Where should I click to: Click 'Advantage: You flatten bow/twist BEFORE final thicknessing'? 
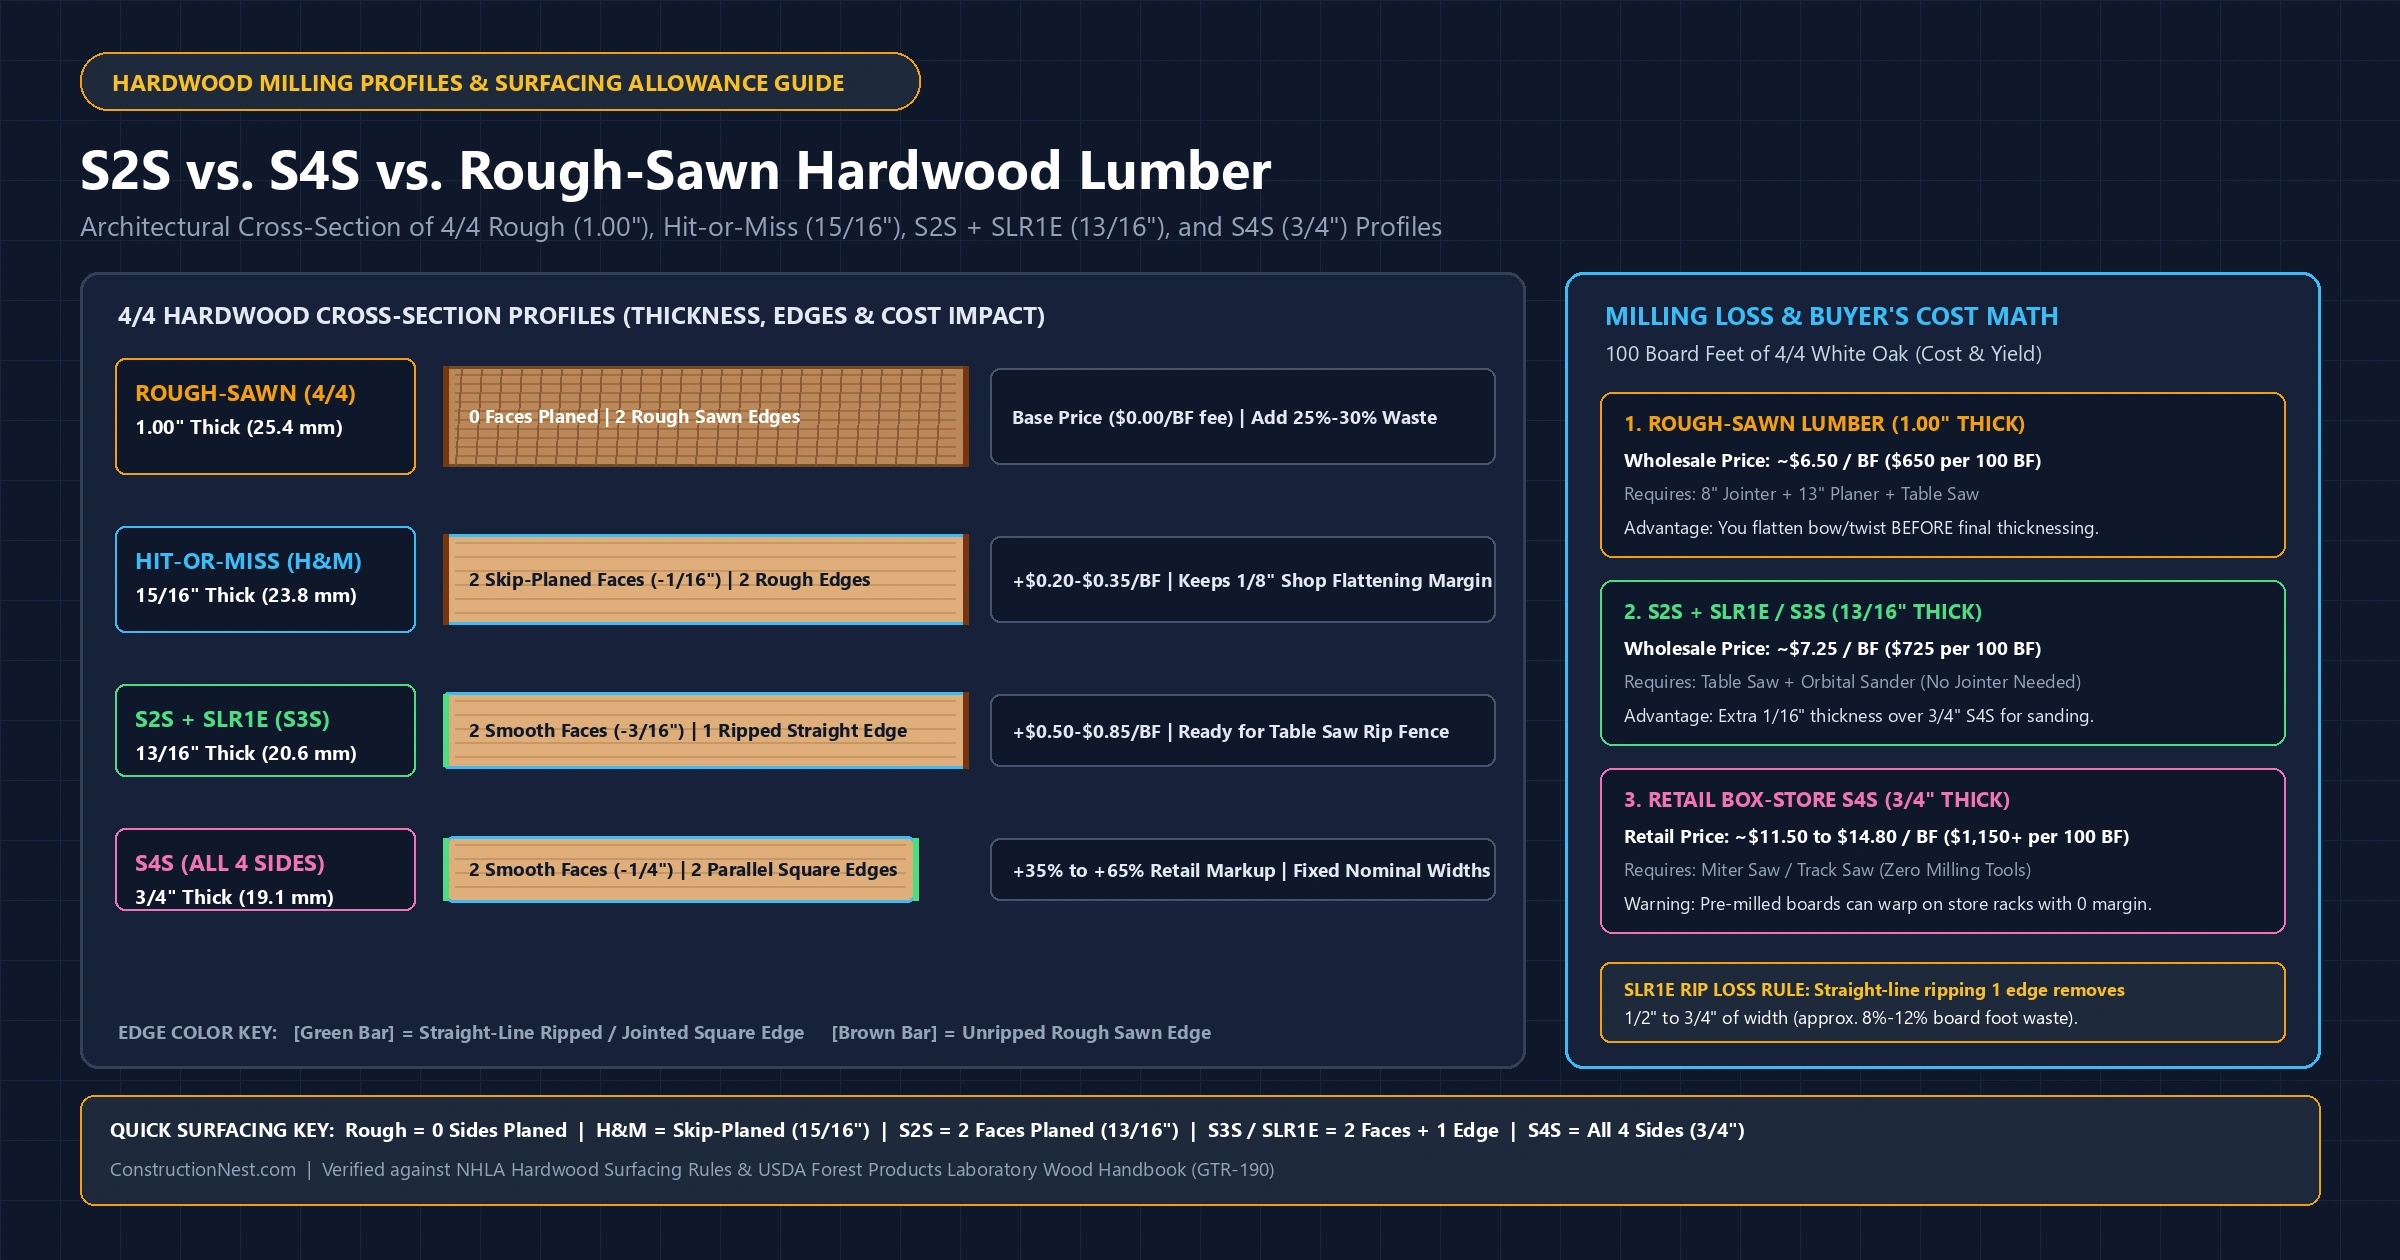(x=1861, y=528)
